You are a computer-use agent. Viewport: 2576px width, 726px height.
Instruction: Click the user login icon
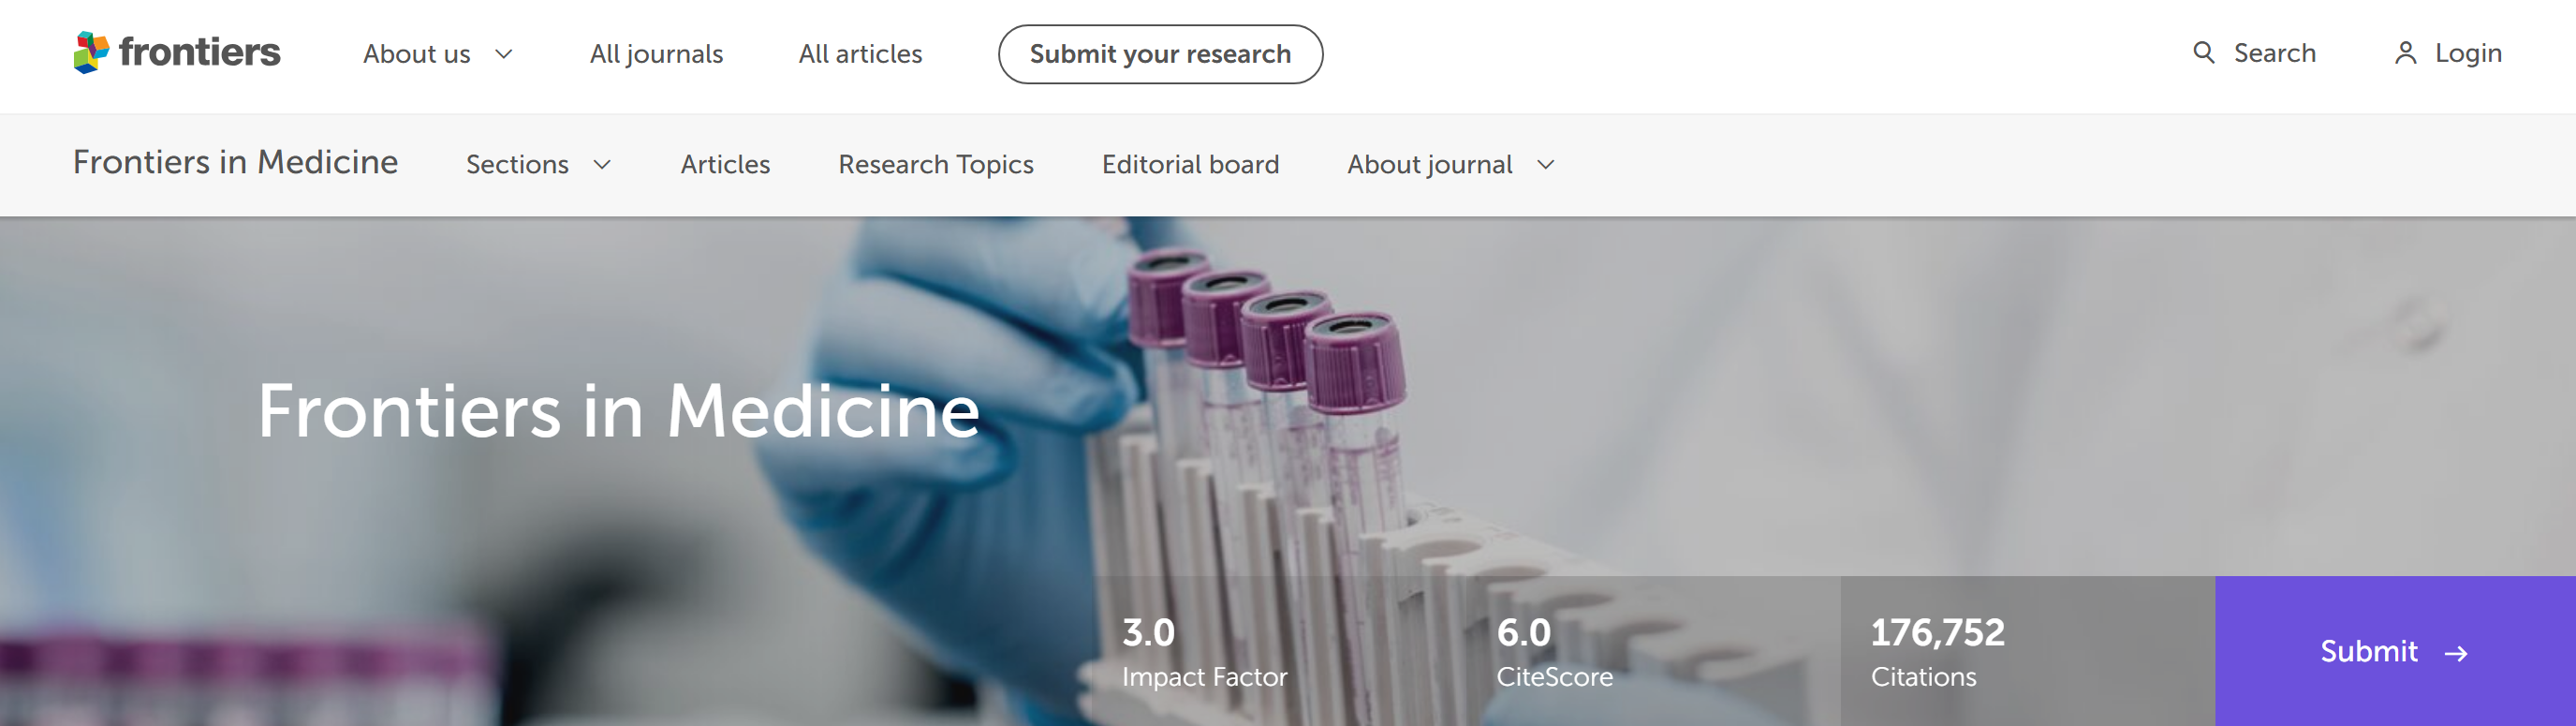pos(2405,53)
